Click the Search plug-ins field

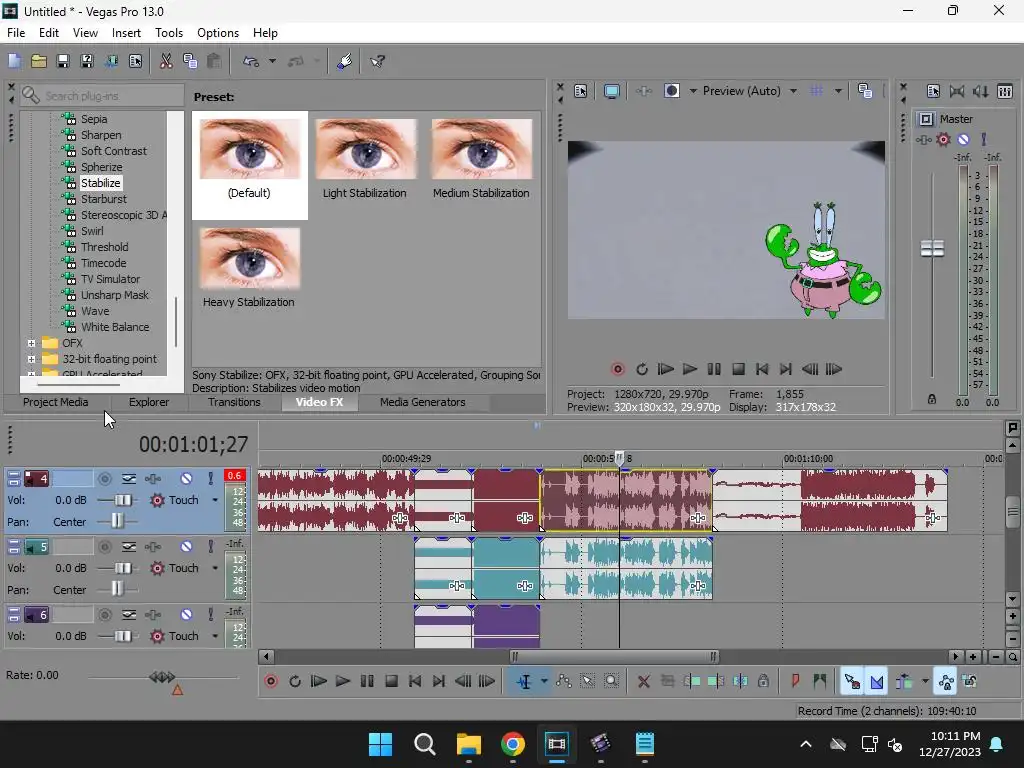103,95
